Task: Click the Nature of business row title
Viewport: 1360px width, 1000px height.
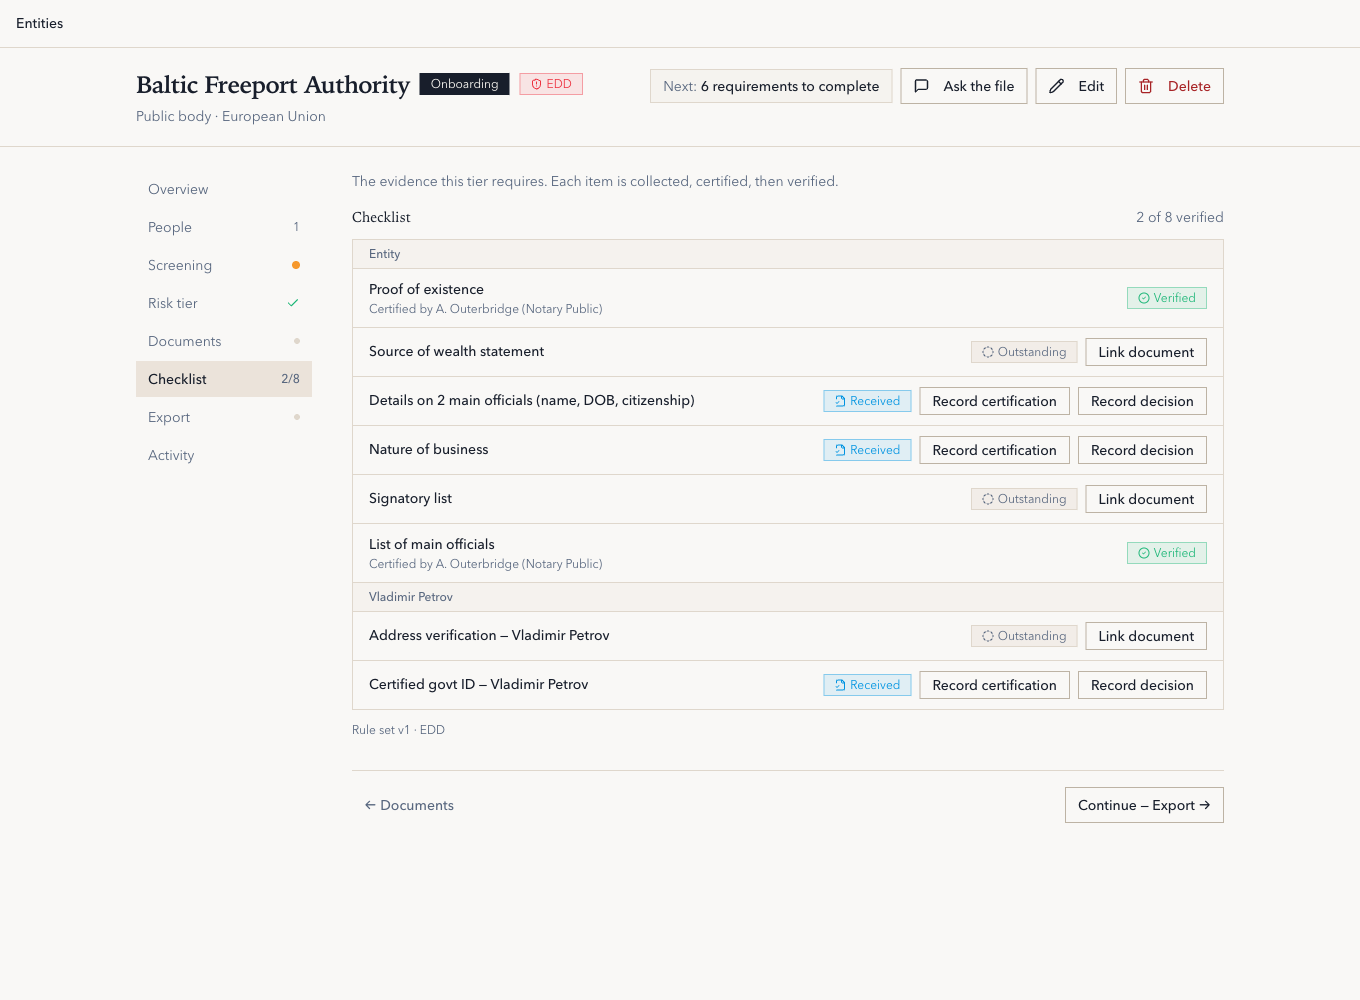Action: tap(429, 449)
